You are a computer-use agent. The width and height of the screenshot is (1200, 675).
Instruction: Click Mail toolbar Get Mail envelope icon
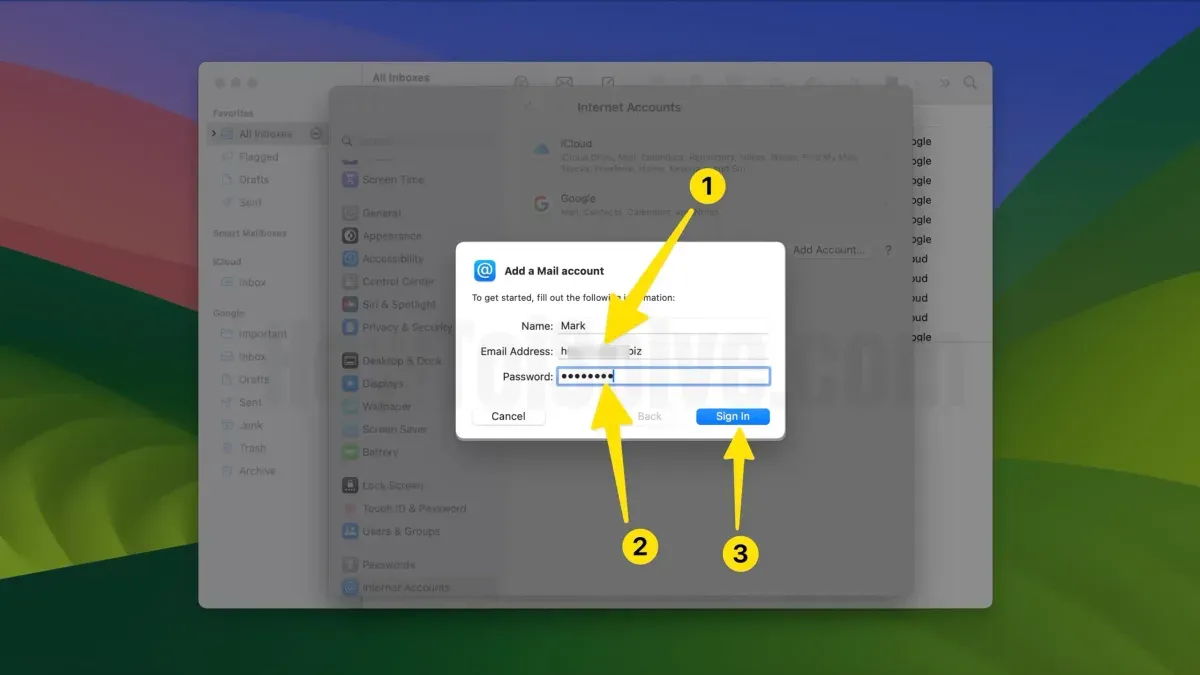(564, 83)
